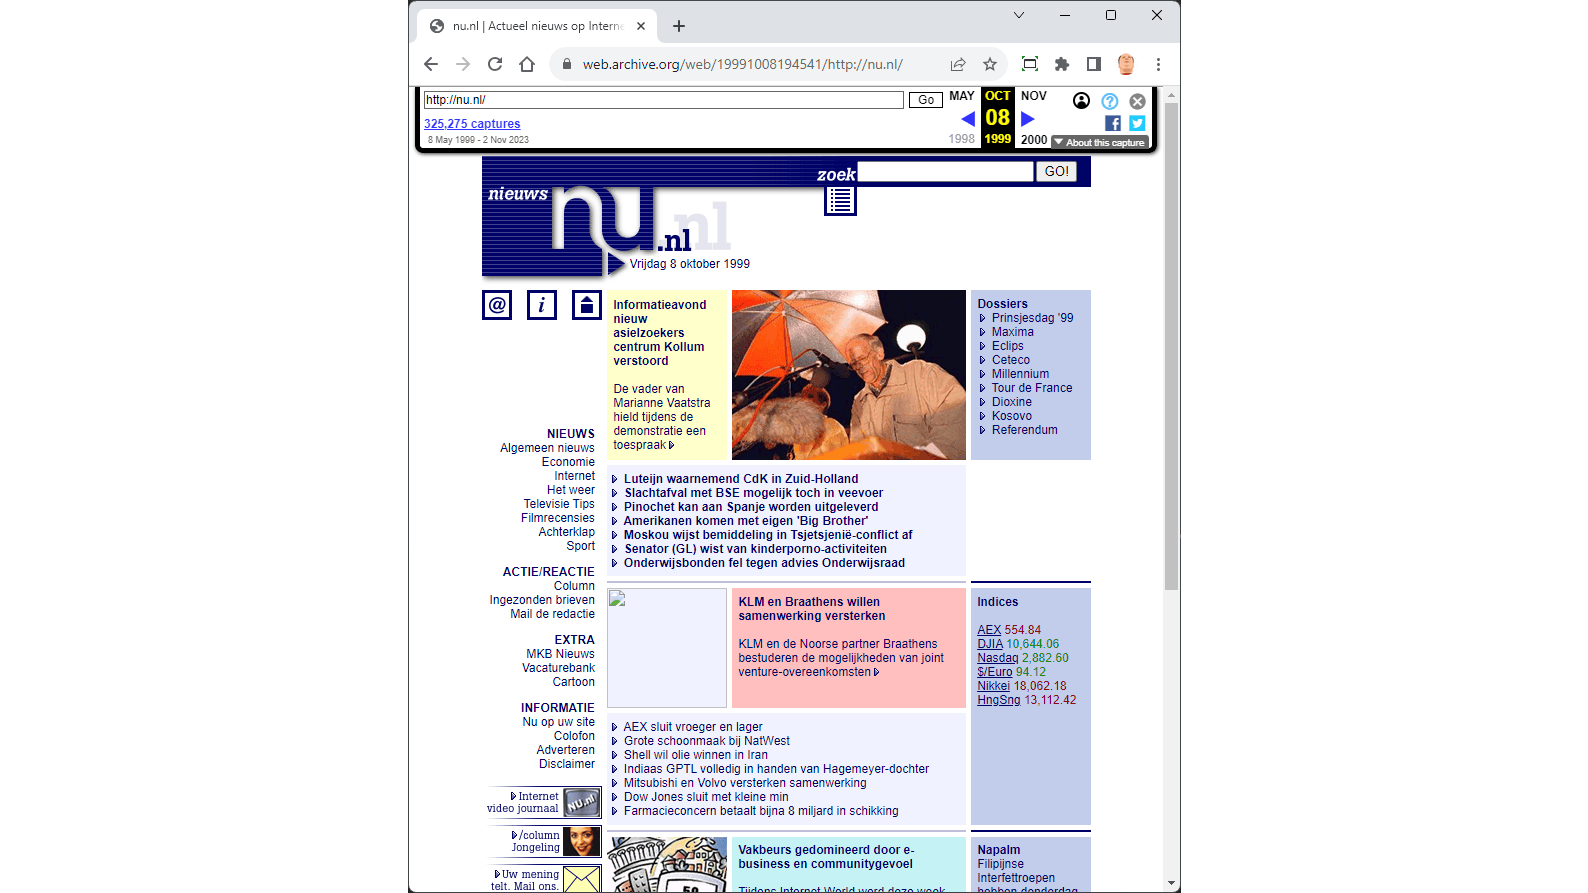This screenshot has height=893, width=1588.
Task: Open the Colofon information link
Action: click(x=574, y=736)
